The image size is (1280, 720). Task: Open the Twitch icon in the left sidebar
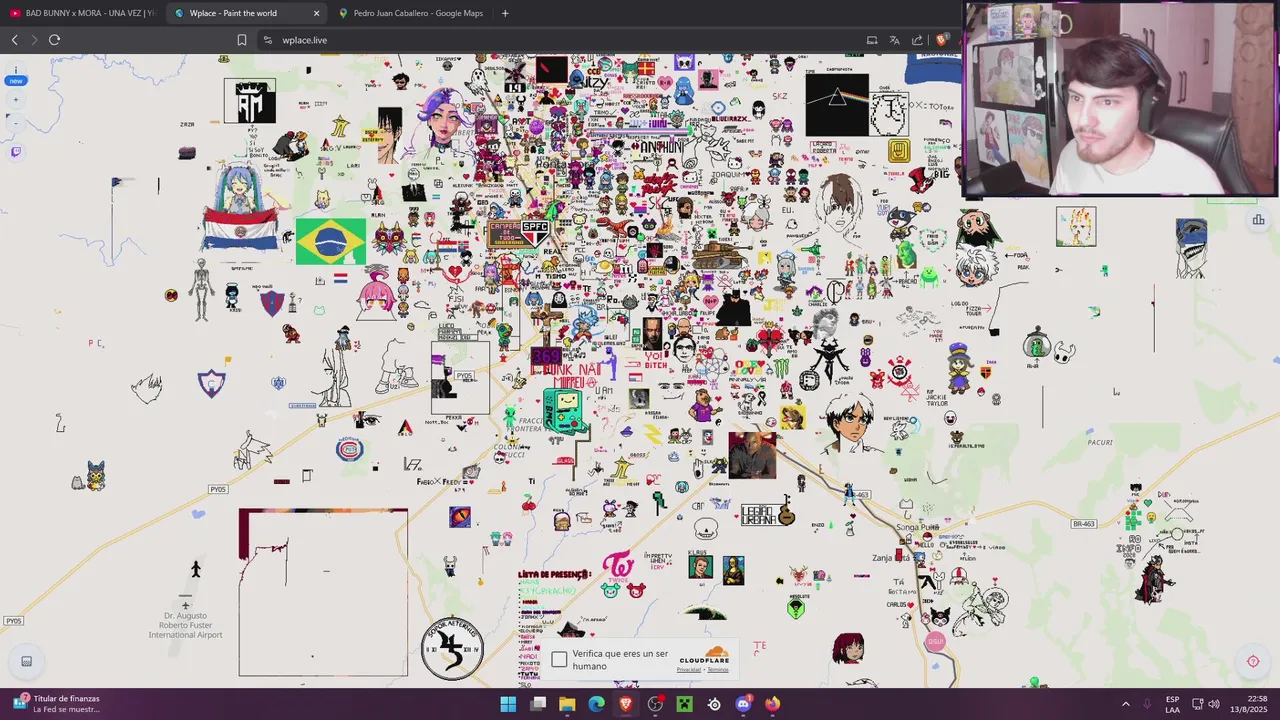pos(15,152)
